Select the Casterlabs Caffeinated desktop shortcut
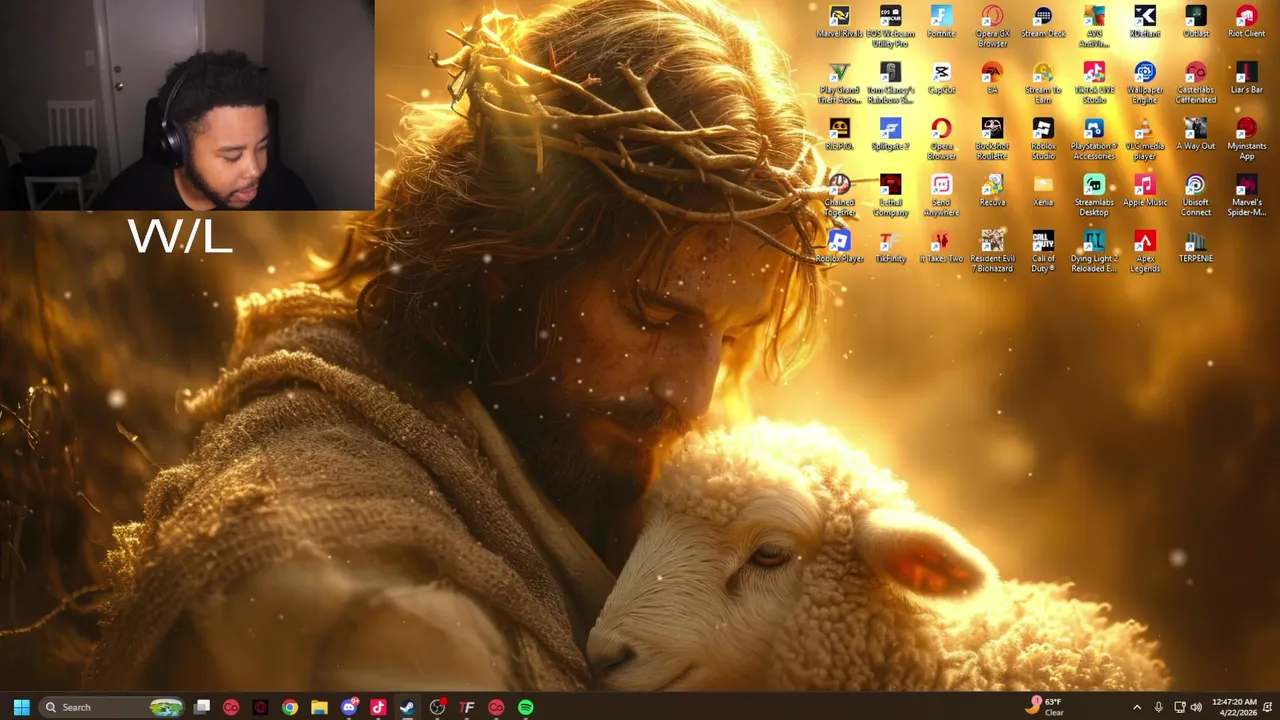This screenshot has width=1280, height=720. pyautogui.click(x=1196, y=83)
